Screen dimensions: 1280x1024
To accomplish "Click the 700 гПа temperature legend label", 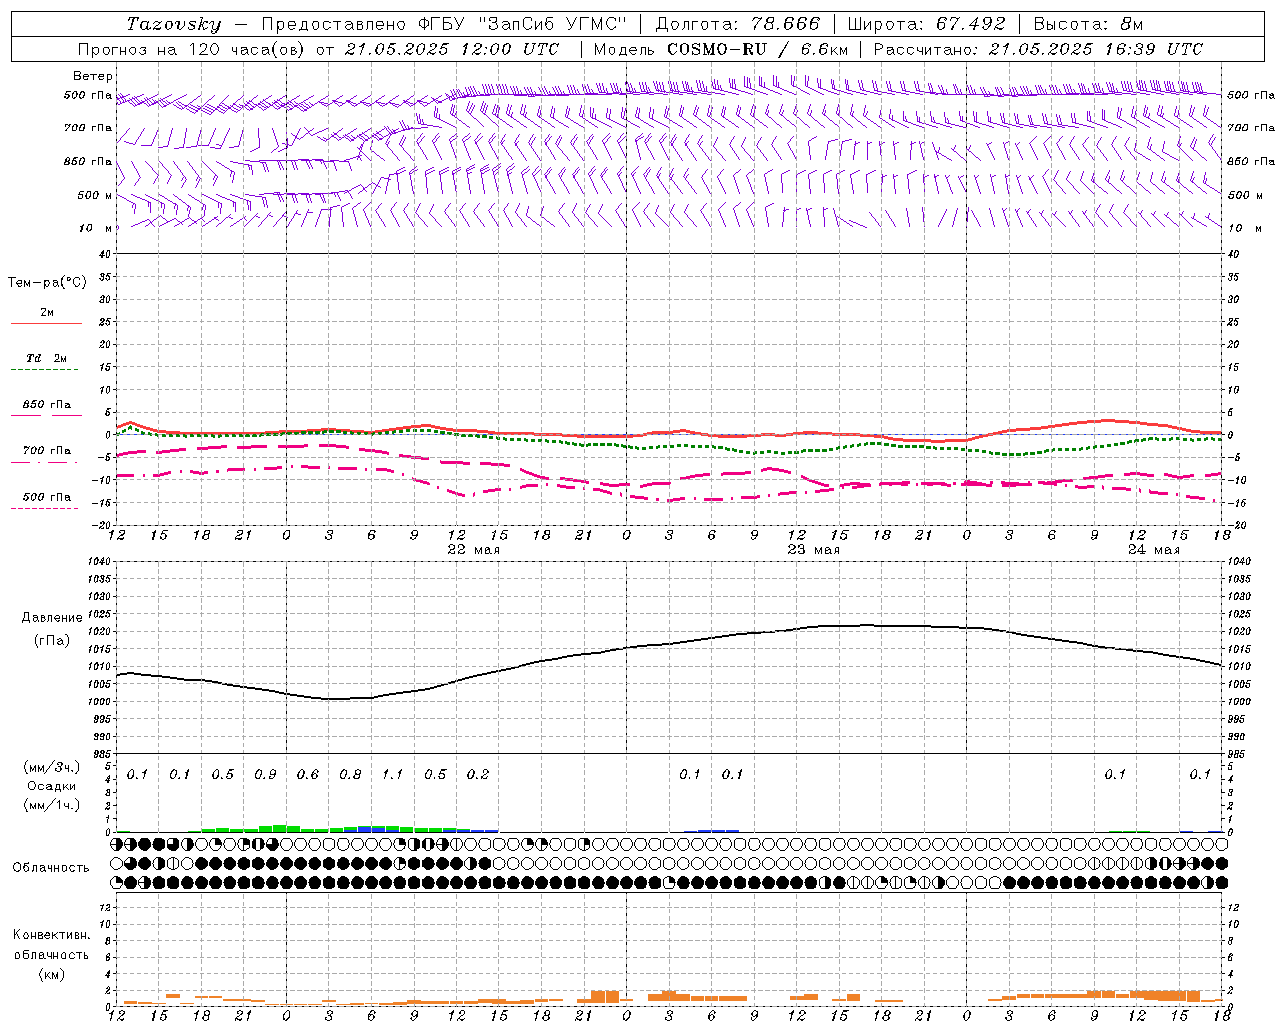I will pos(47,451).
